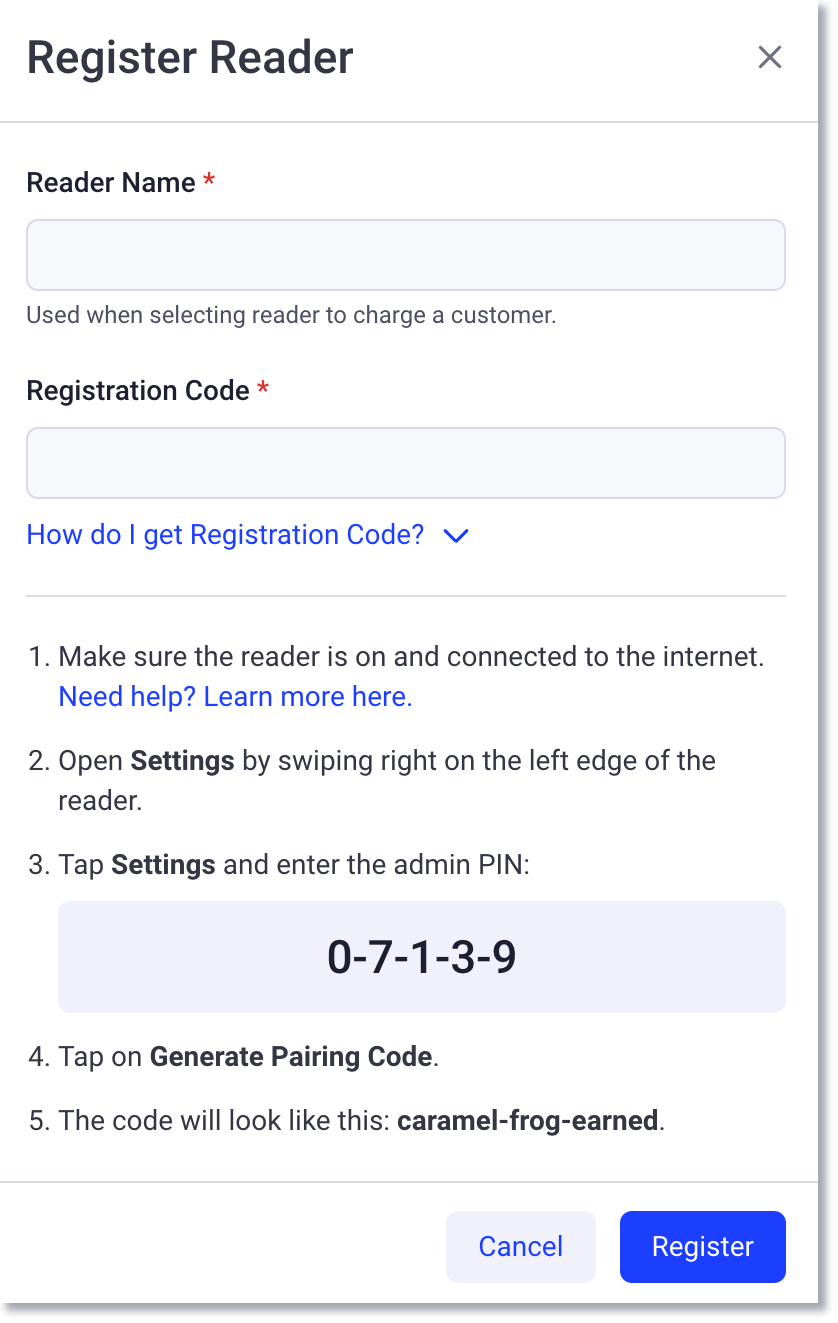Expand the How do I get Registration Code chevron
Viewport: 838px width, 1323px height.
pyautogui.click(x=455, y=537)
